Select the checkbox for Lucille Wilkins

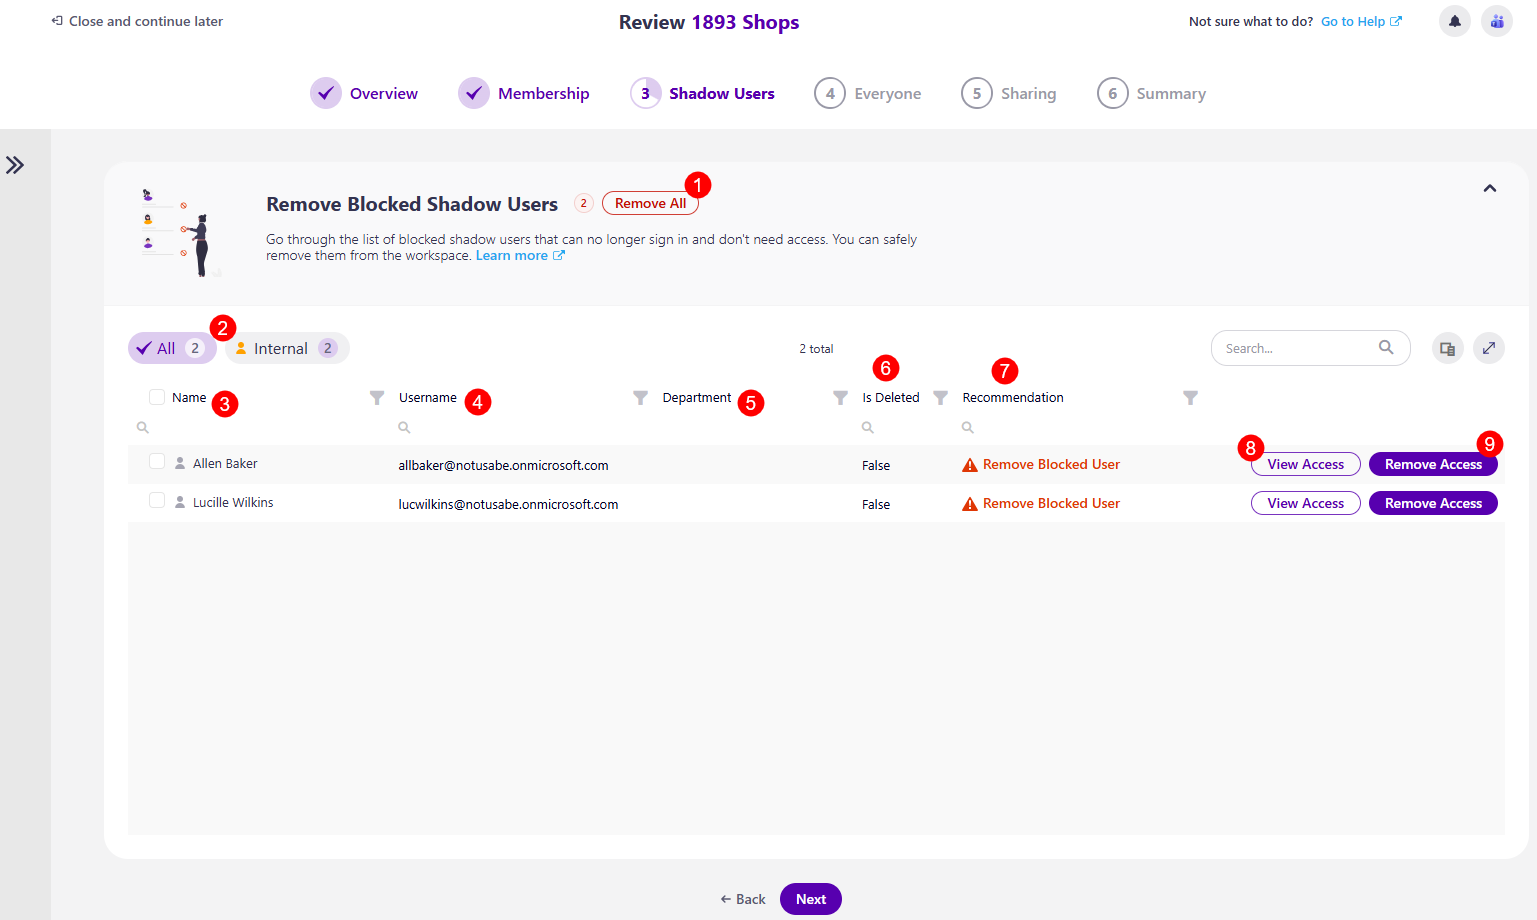[156, 500]
